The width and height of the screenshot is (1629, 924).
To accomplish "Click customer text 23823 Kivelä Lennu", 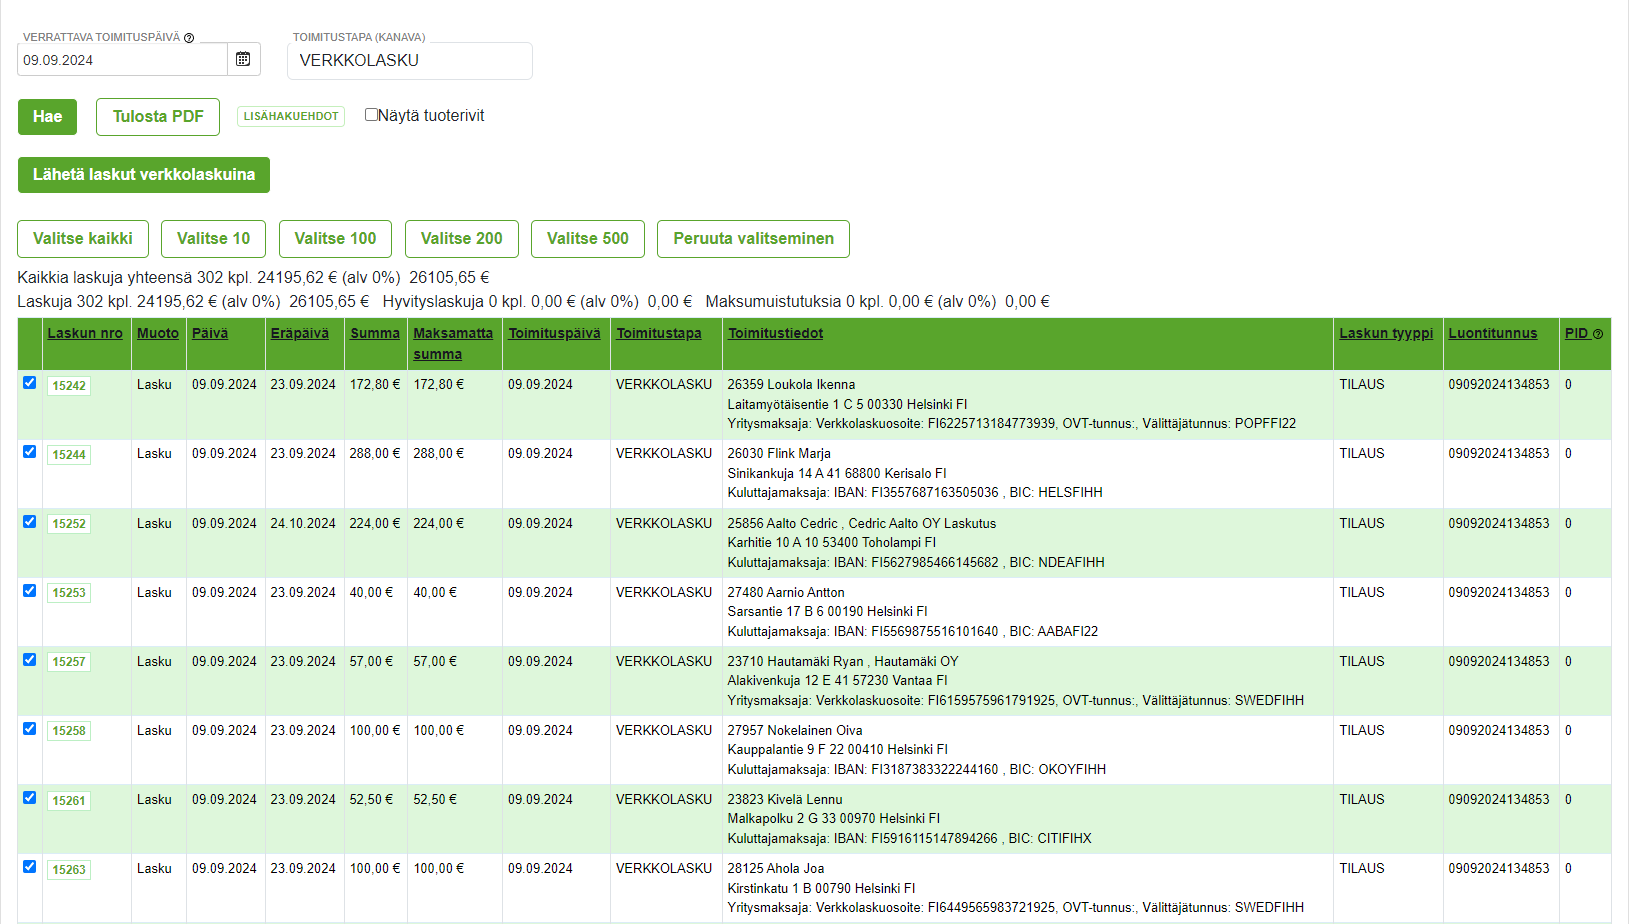I will [785, 799].
